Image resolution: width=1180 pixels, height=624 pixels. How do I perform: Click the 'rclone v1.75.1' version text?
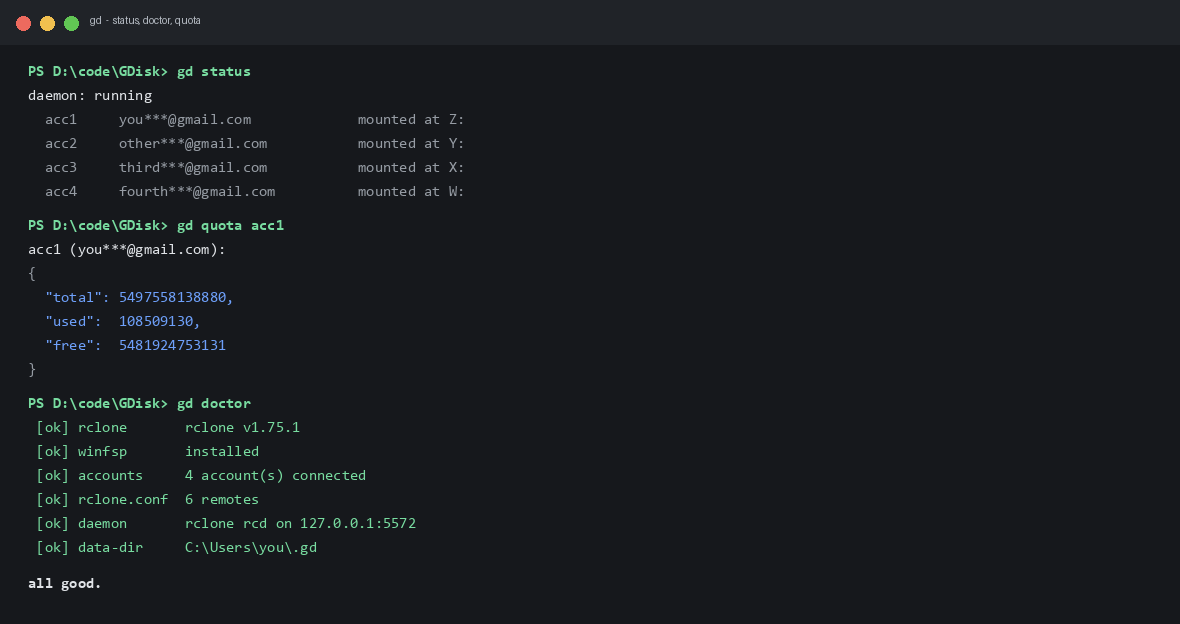click(242, 428)
